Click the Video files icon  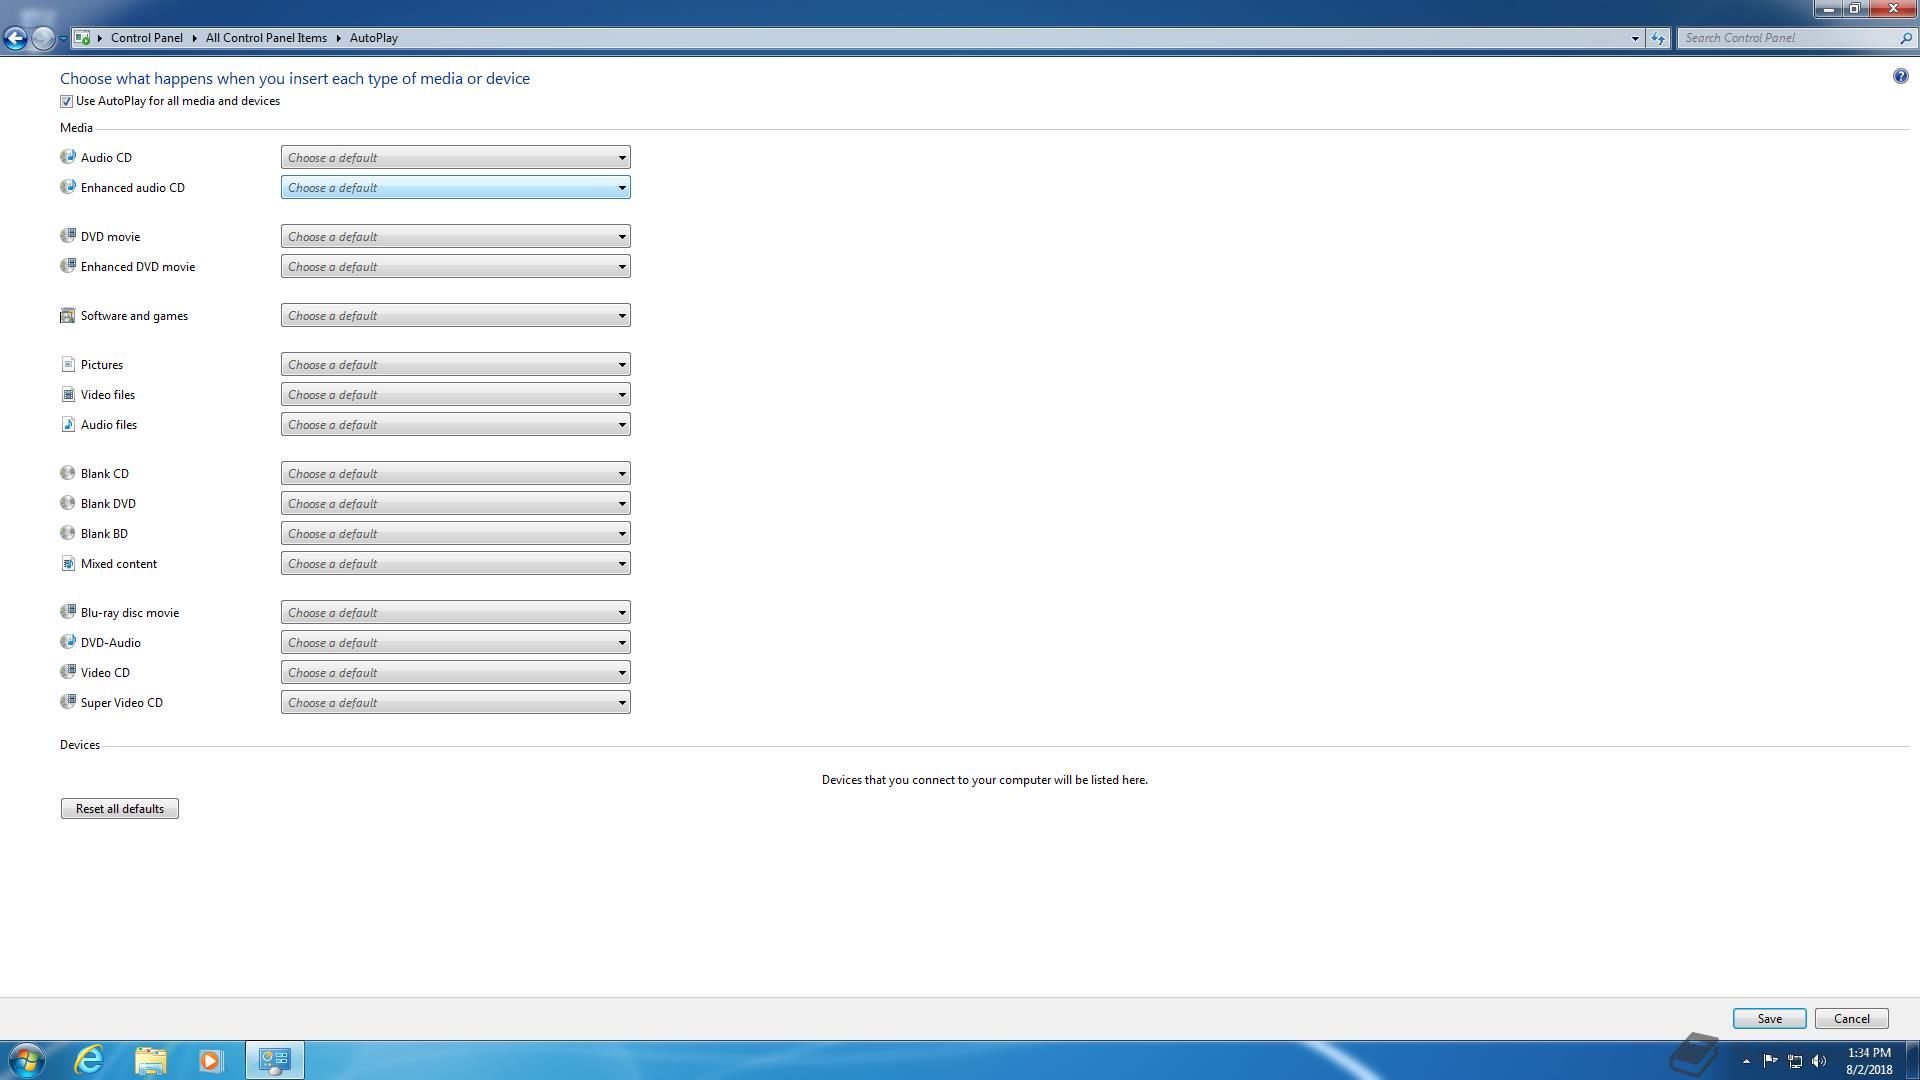[x=68, y=394]
